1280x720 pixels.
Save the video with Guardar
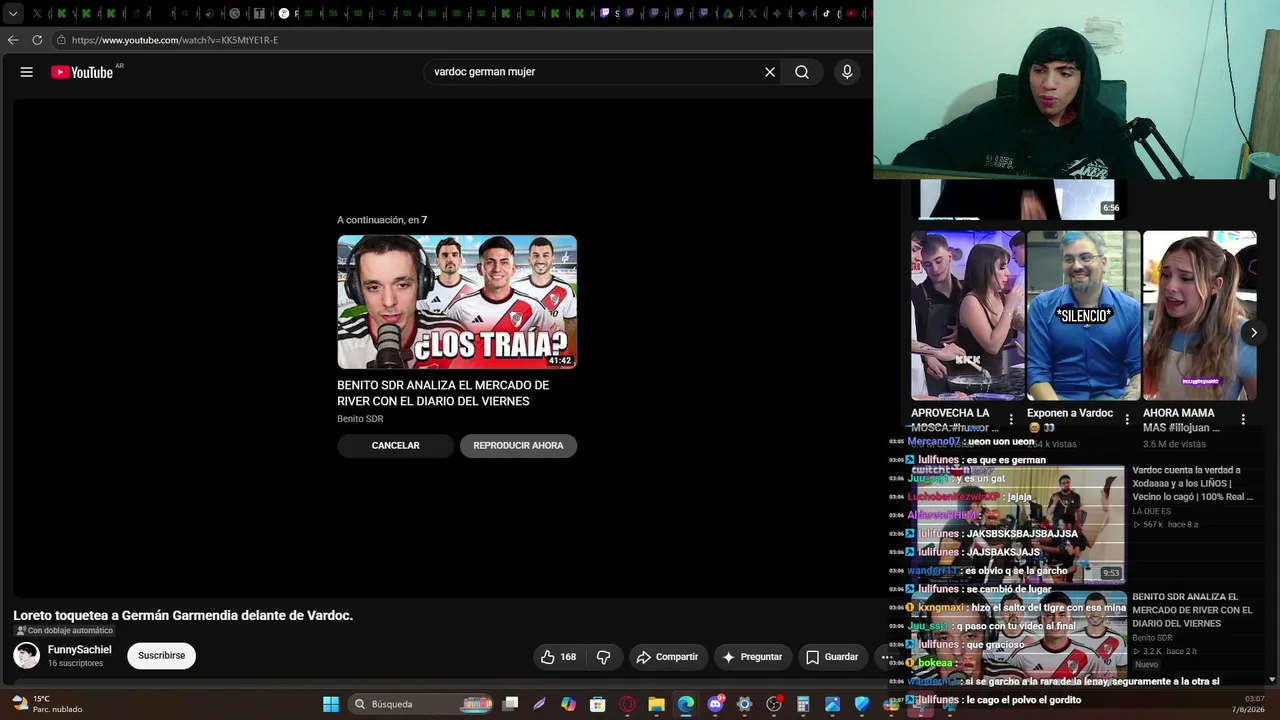[832, 657]
